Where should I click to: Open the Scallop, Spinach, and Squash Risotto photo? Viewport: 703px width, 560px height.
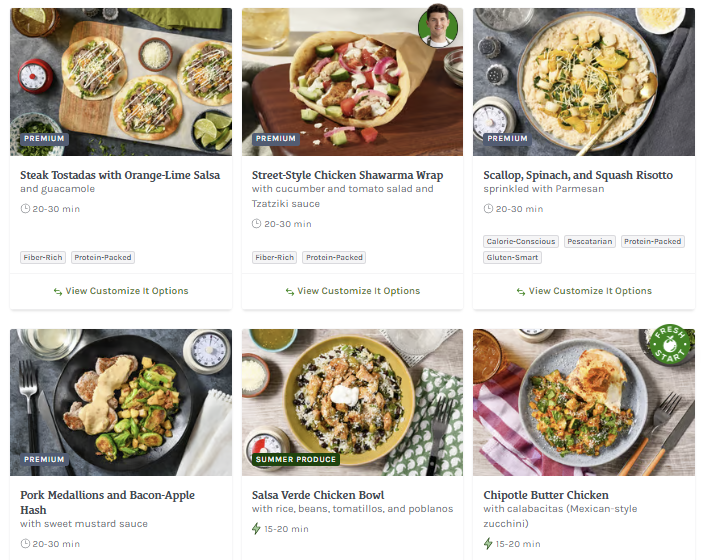pos(584,82)
